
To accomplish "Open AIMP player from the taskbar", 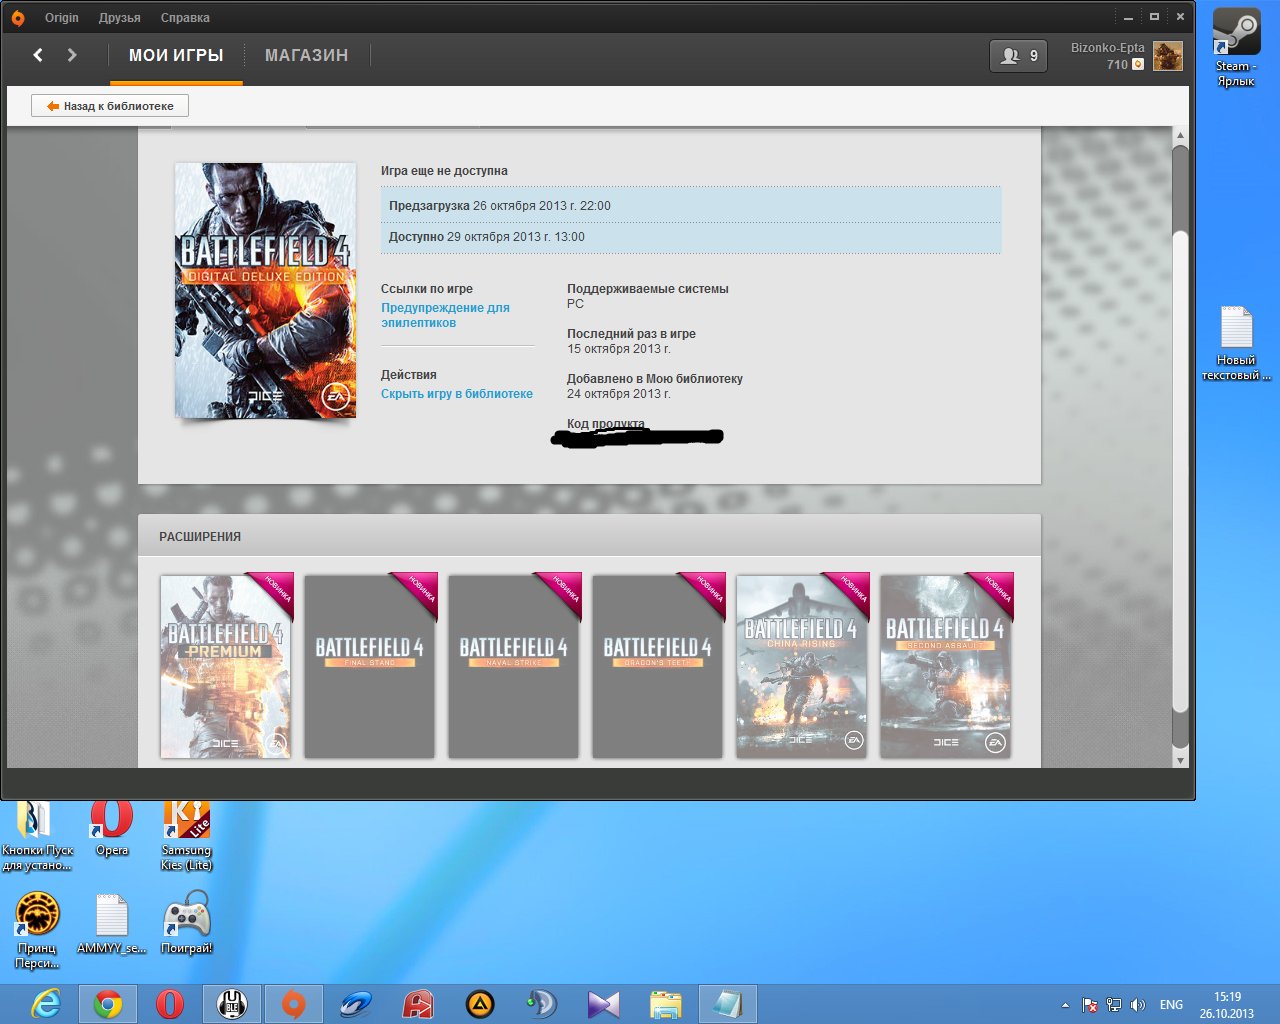I will (x=480, y=1004).
